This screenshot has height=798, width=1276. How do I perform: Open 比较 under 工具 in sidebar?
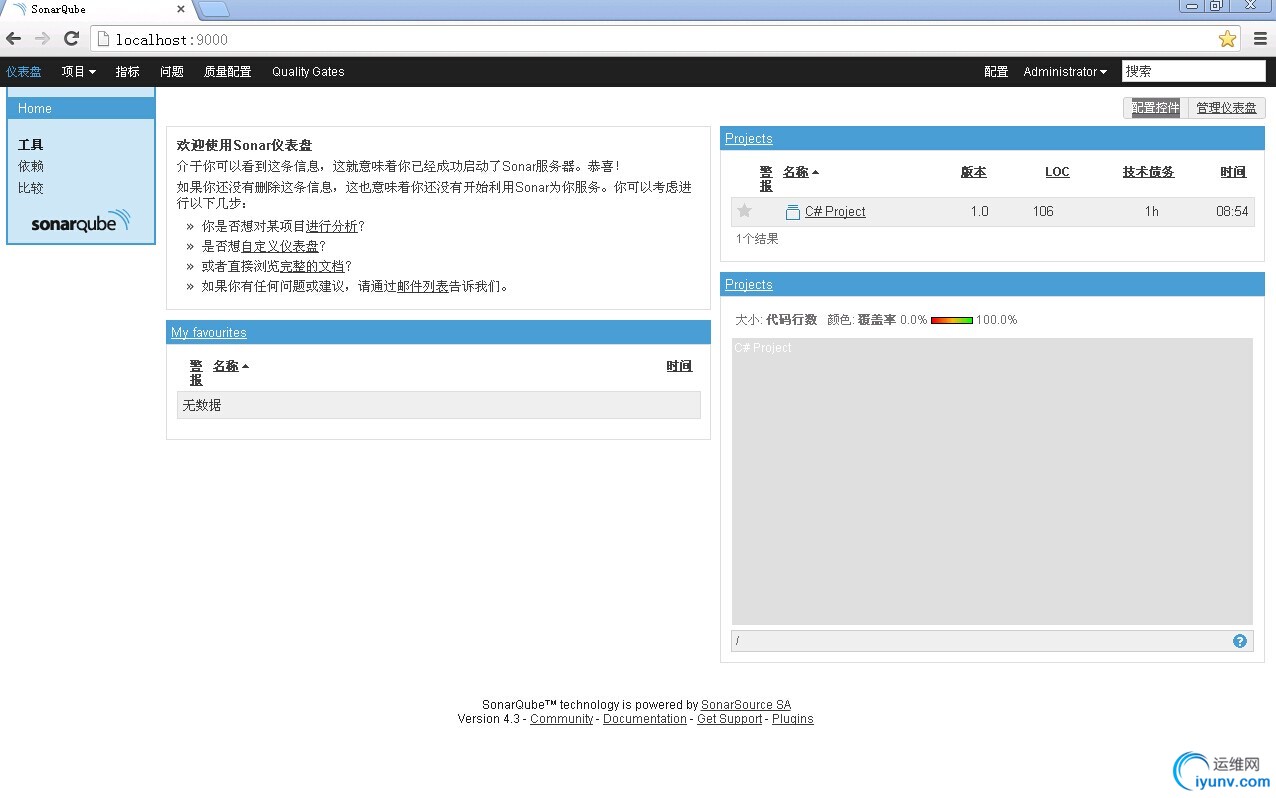pyautogui.click(x=31, y=188)
